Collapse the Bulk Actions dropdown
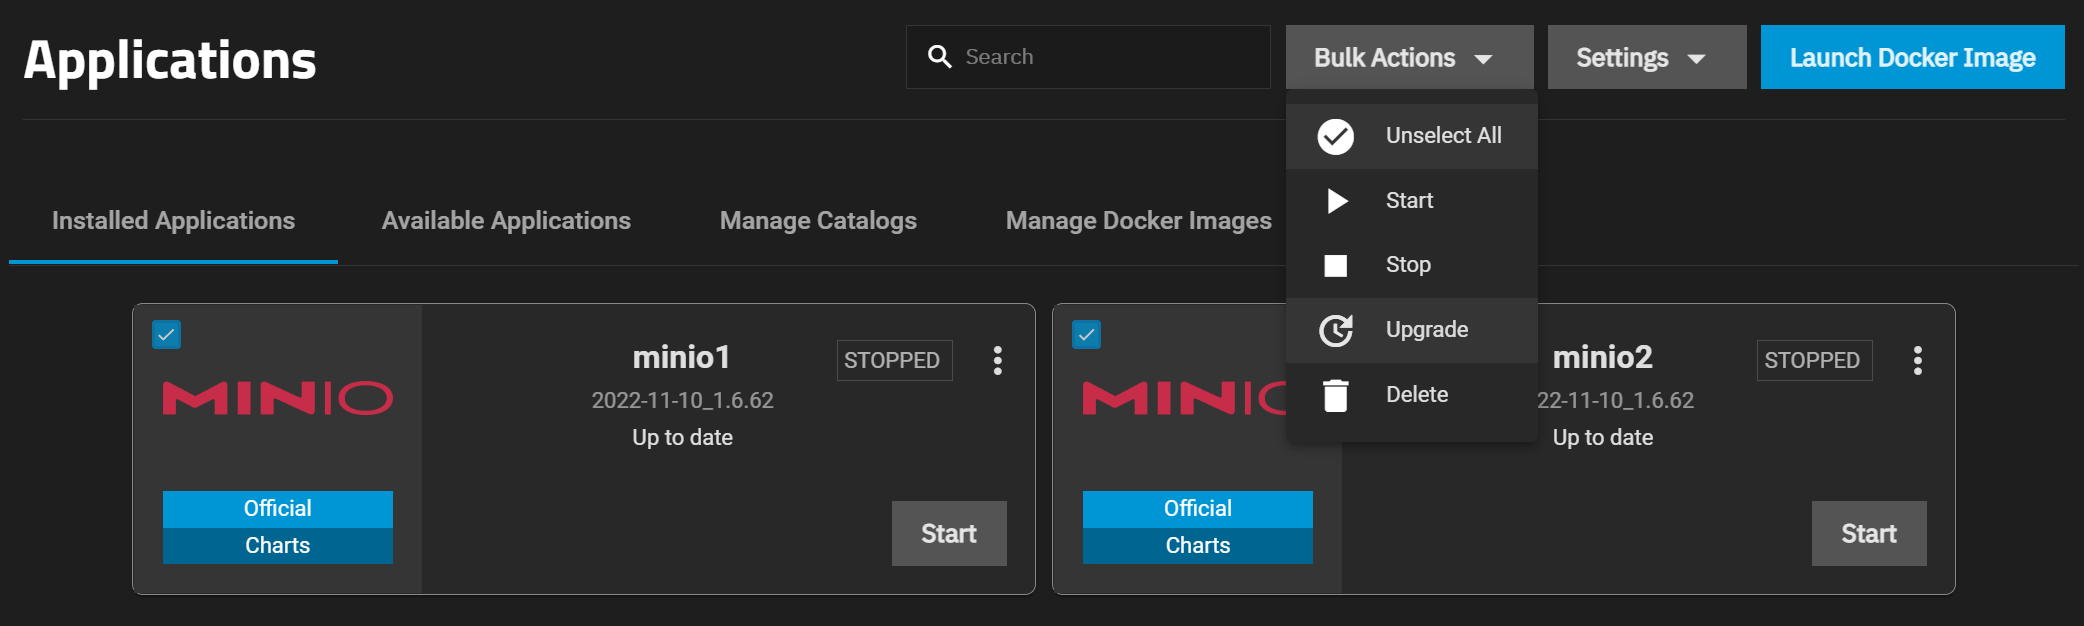The height and width of the screenshot is (626, 2084). [1409, 57]
